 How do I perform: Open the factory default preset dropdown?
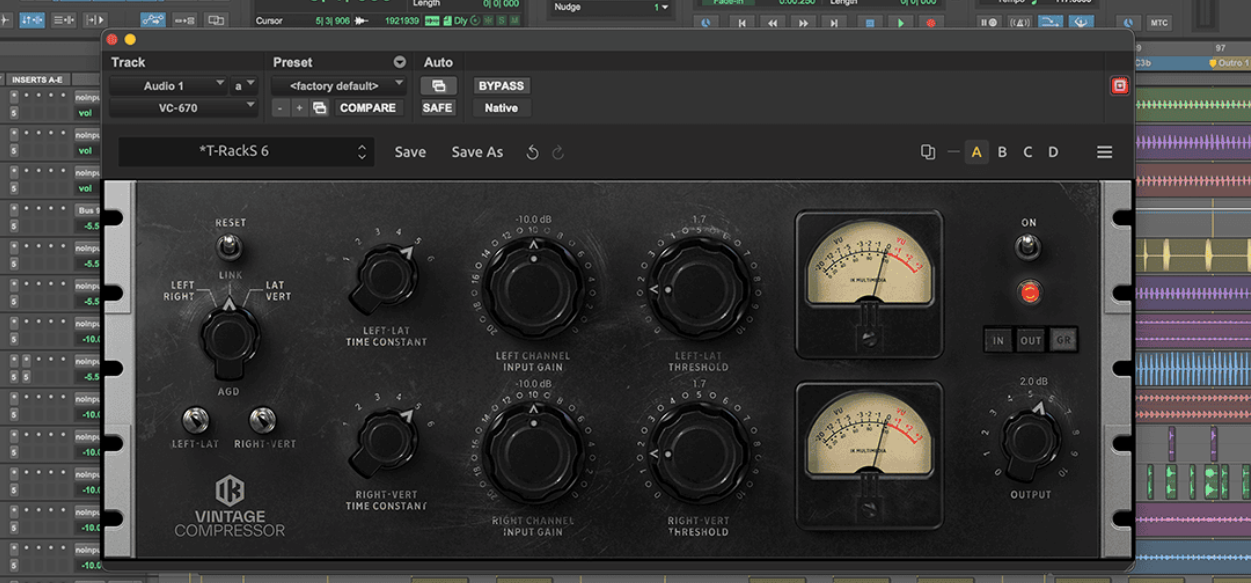pyautogui.click(x=339, y=86)
